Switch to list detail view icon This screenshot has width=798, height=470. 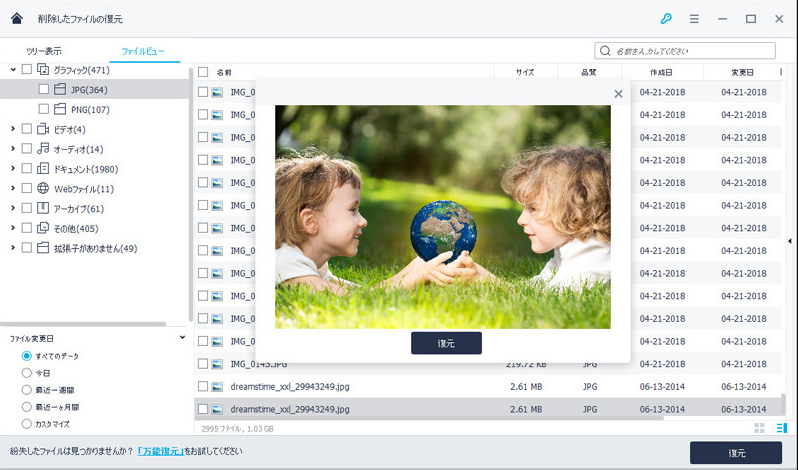(781, 428)
